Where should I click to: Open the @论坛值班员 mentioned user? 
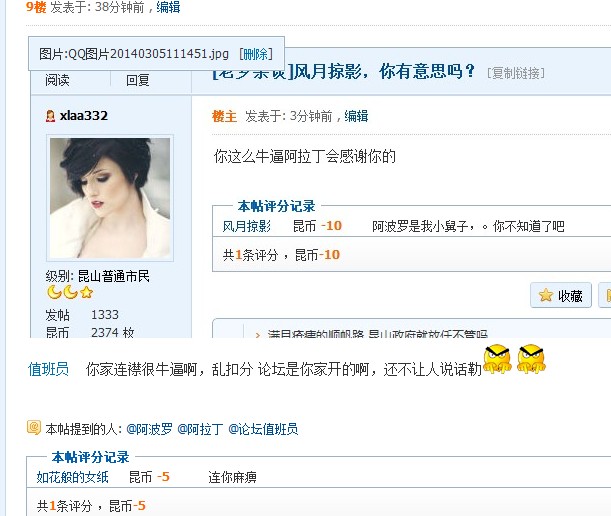[x=263, y=429]
